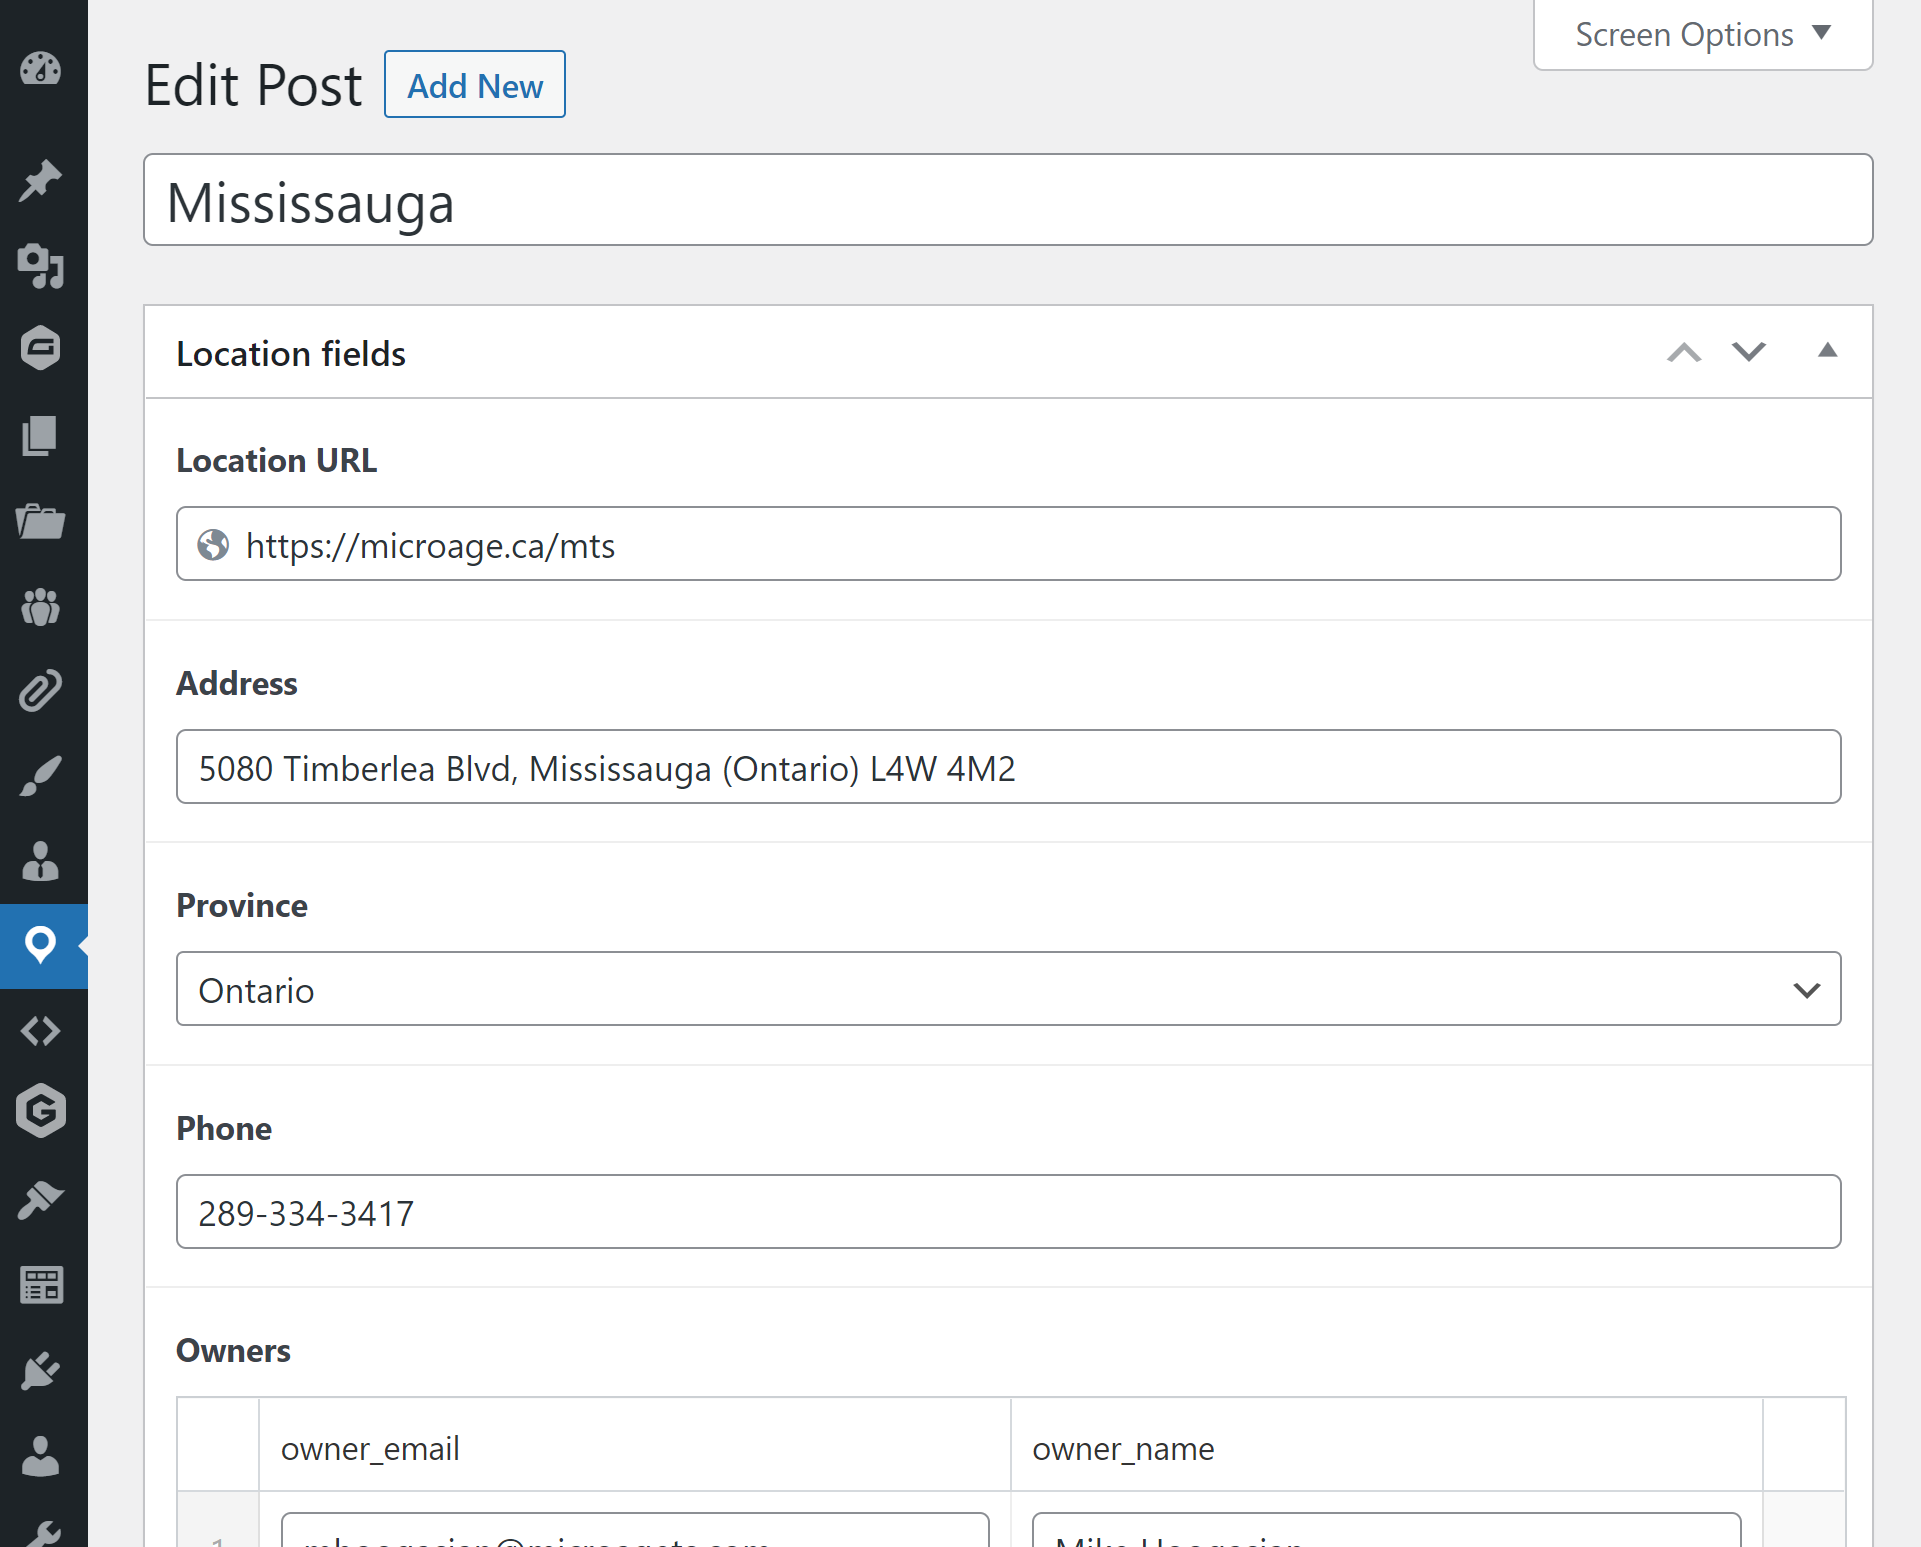Select the Phone number field
This screenshot has width=1921, height=1547.
click(x=1007, y=1211)
